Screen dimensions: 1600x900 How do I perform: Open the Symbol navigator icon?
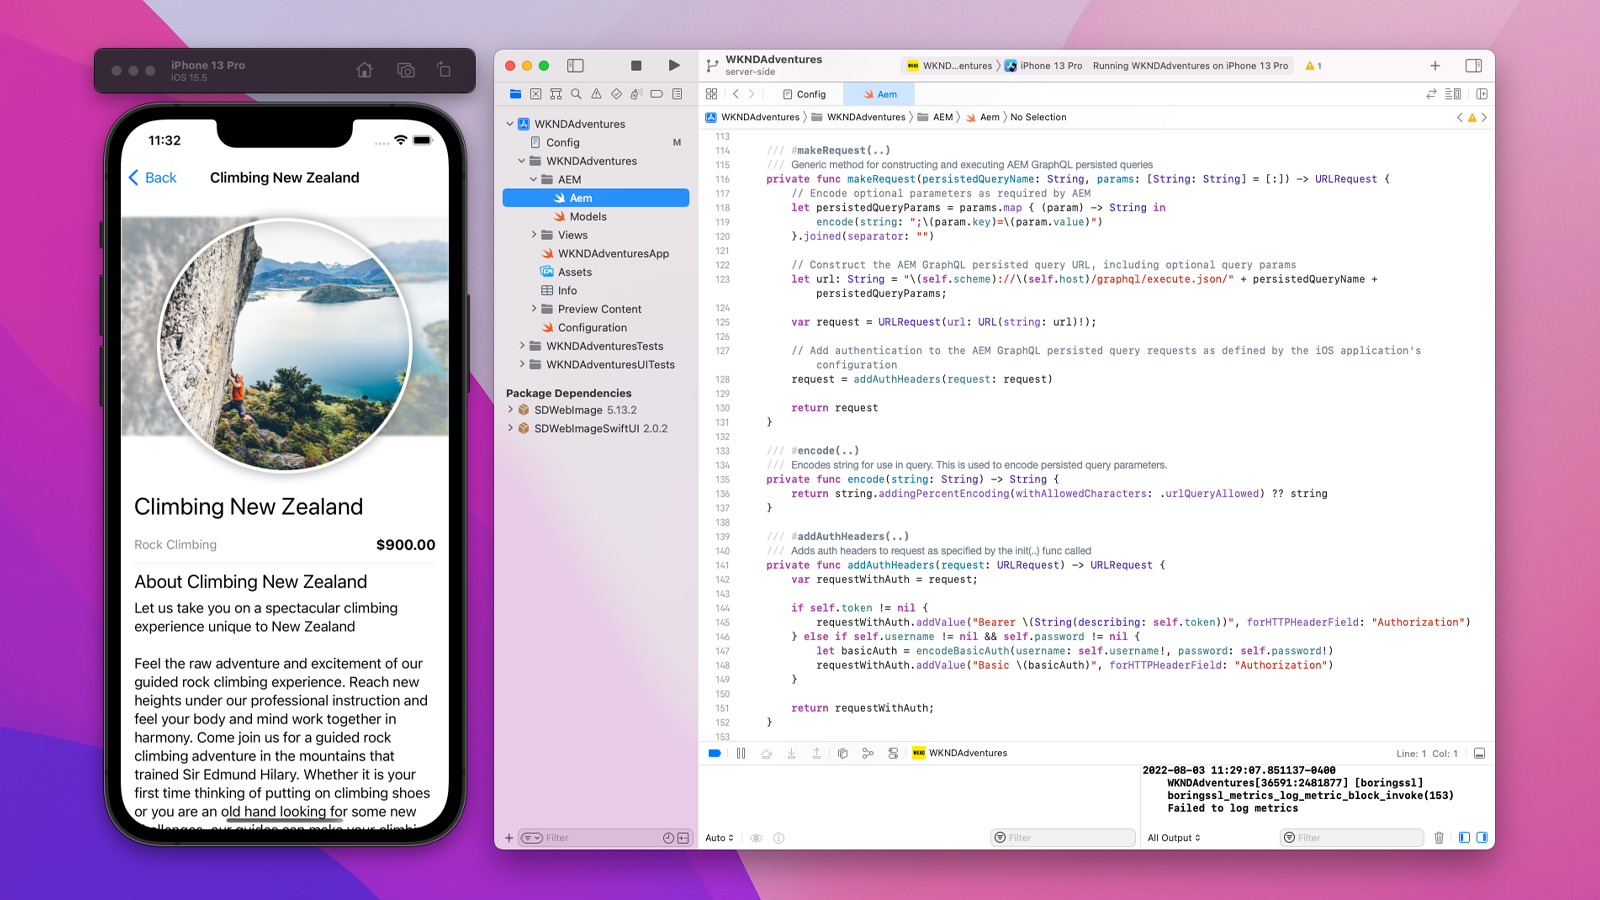pos(556,94)
